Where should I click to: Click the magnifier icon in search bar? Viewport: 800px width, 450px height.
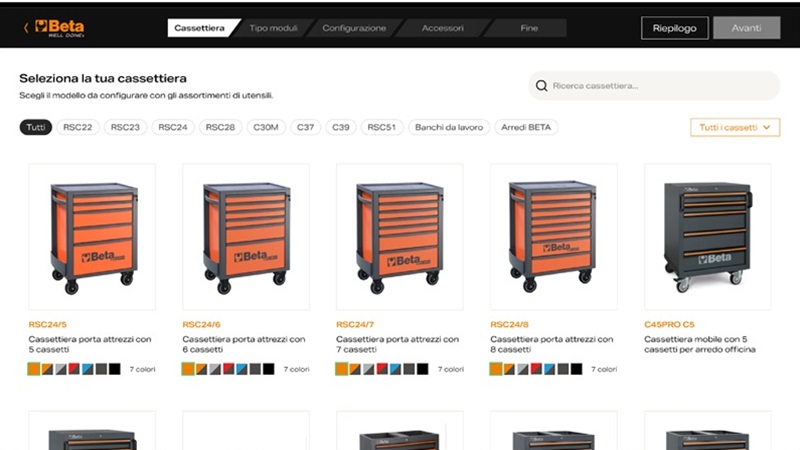pos(541,86)
